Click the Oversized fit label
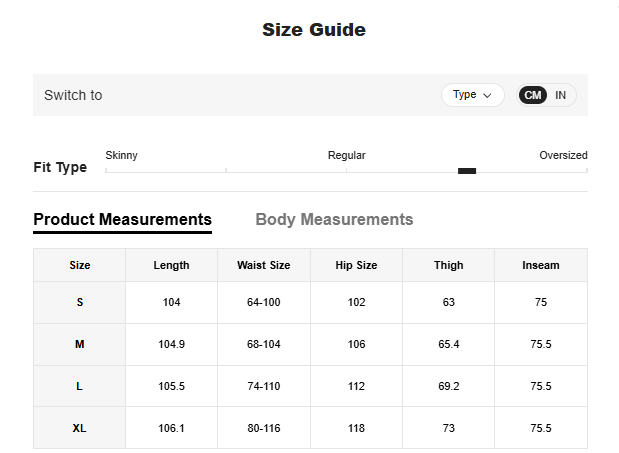This screenshot has height=453, width=619. [563, 155]
